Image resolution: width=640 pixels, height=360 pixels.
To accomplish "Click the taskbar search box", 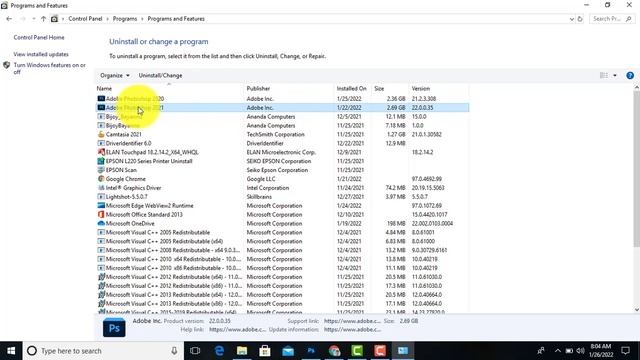I will (x=103, y=351).
